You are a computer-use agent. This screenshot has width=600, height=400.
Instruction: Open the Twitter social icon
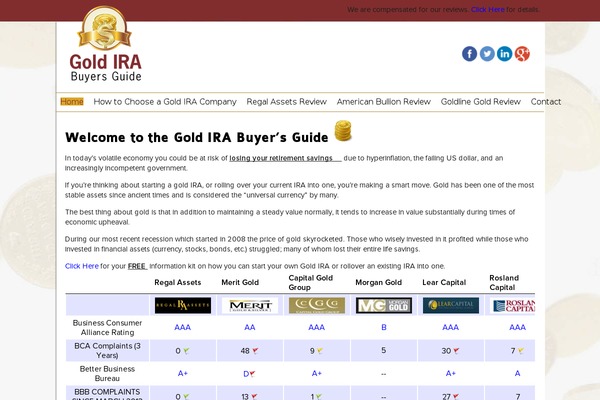tap(487, 54)
